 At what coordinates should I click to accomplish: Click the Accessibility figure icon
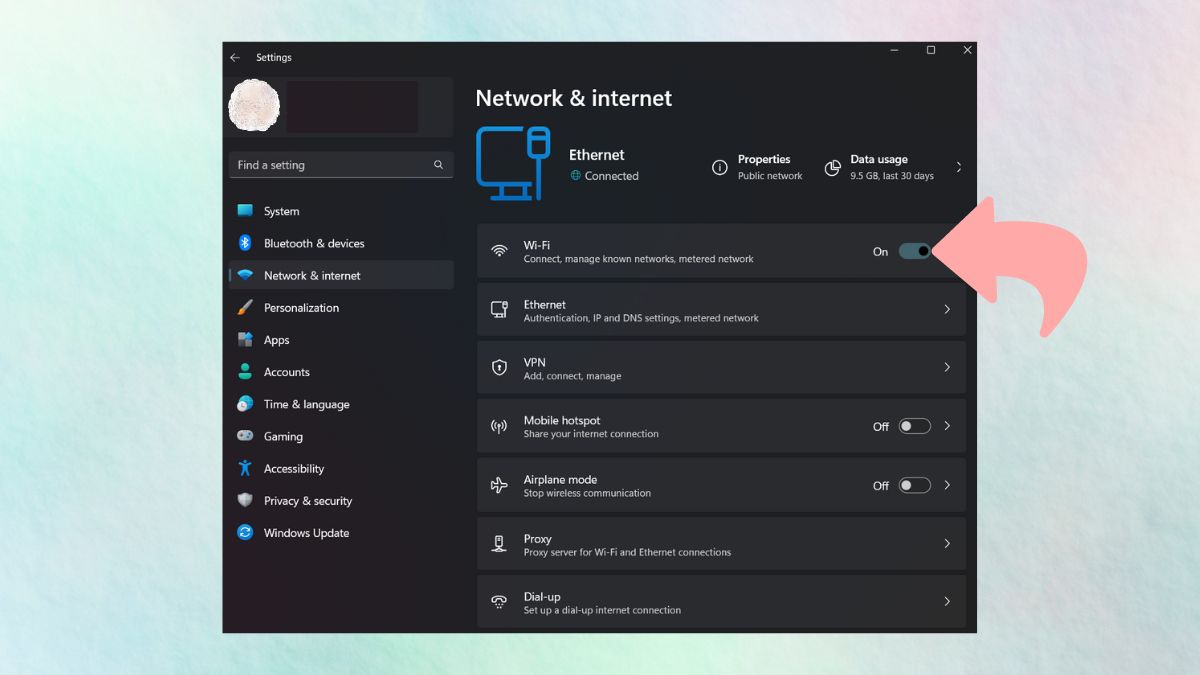[x=245, y=468]
